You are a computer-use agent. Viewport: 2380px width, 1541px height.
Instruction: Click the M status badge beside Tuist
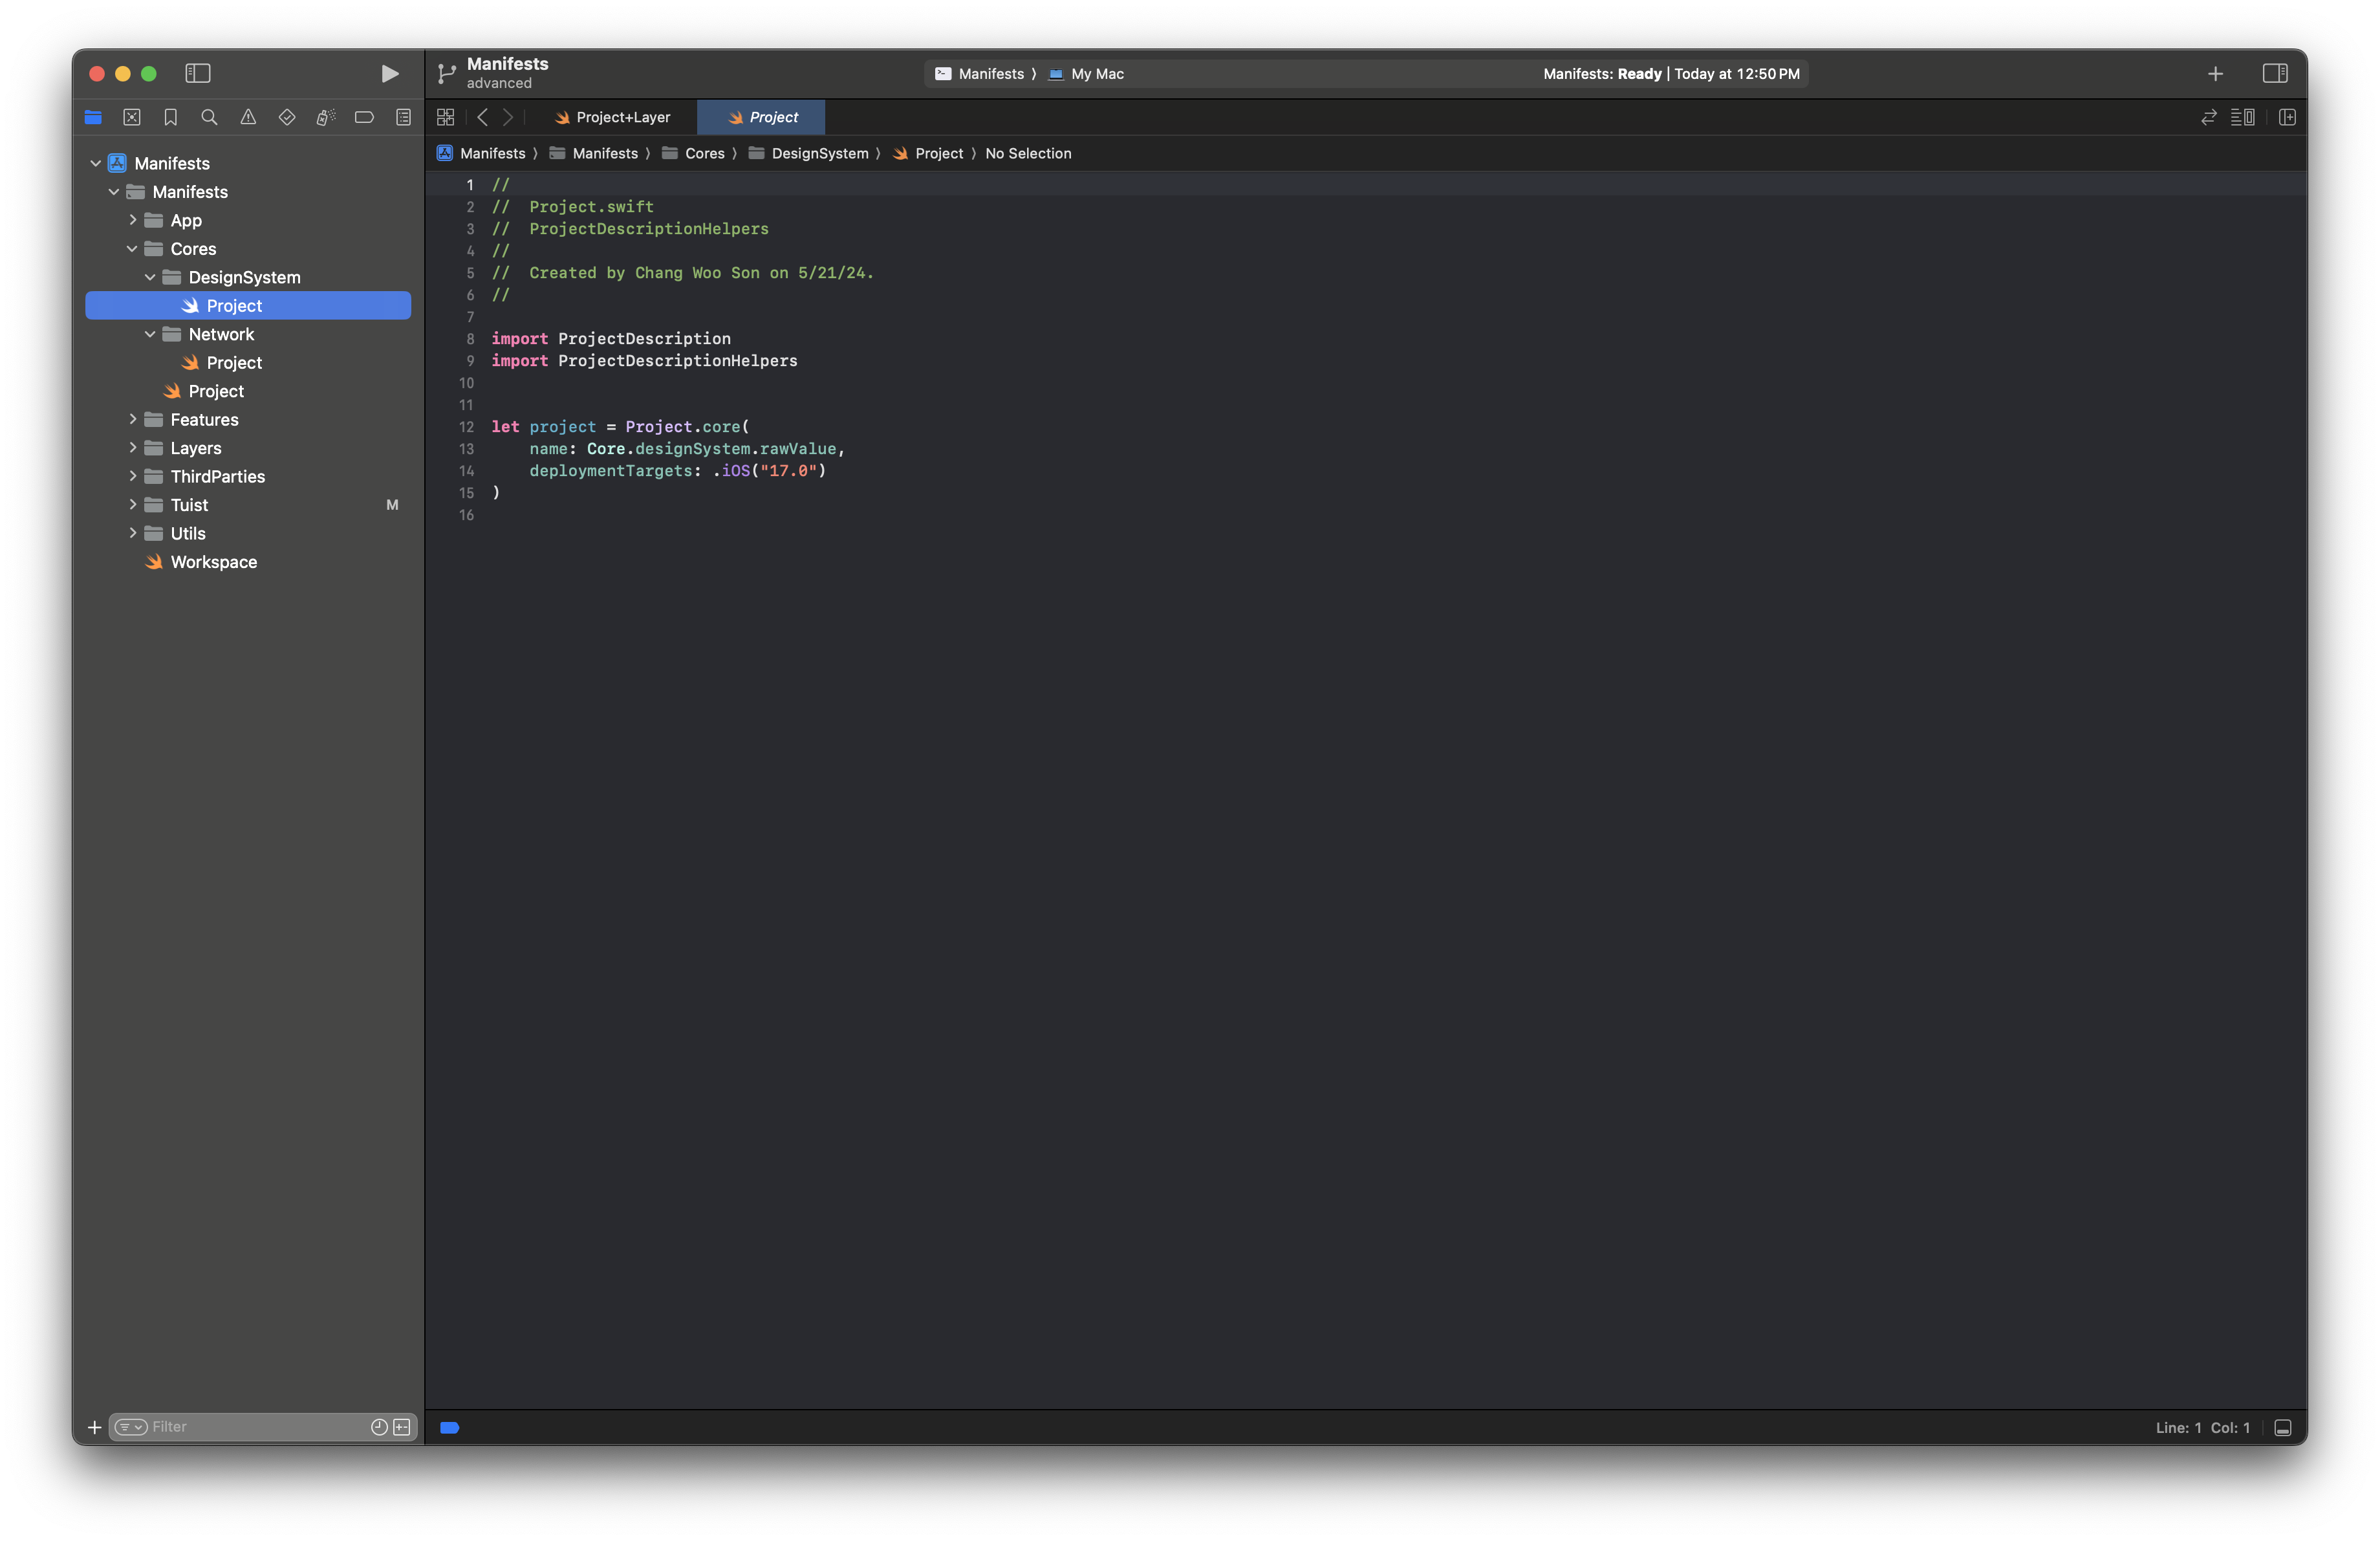(x=392, y=505)
